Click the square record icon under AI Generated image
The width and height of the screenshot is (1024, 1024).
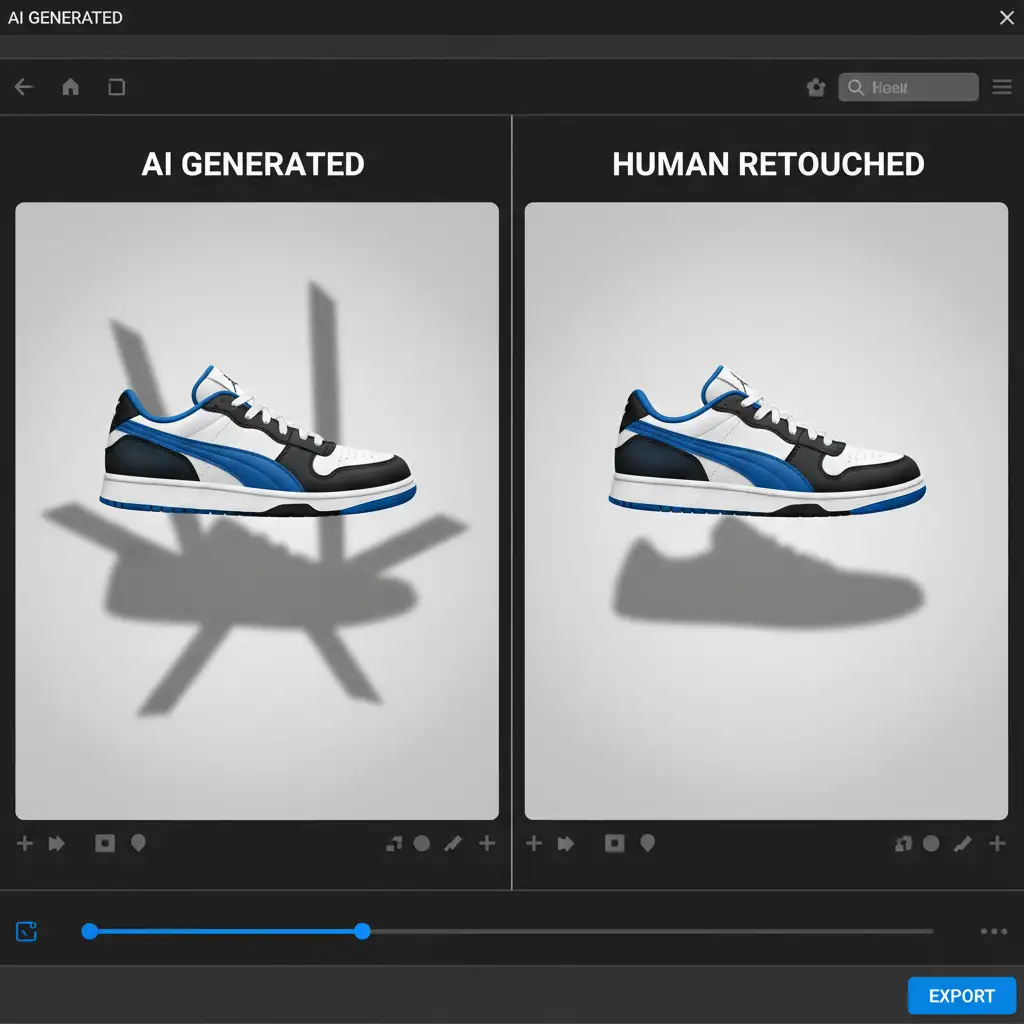coord(105,844)
